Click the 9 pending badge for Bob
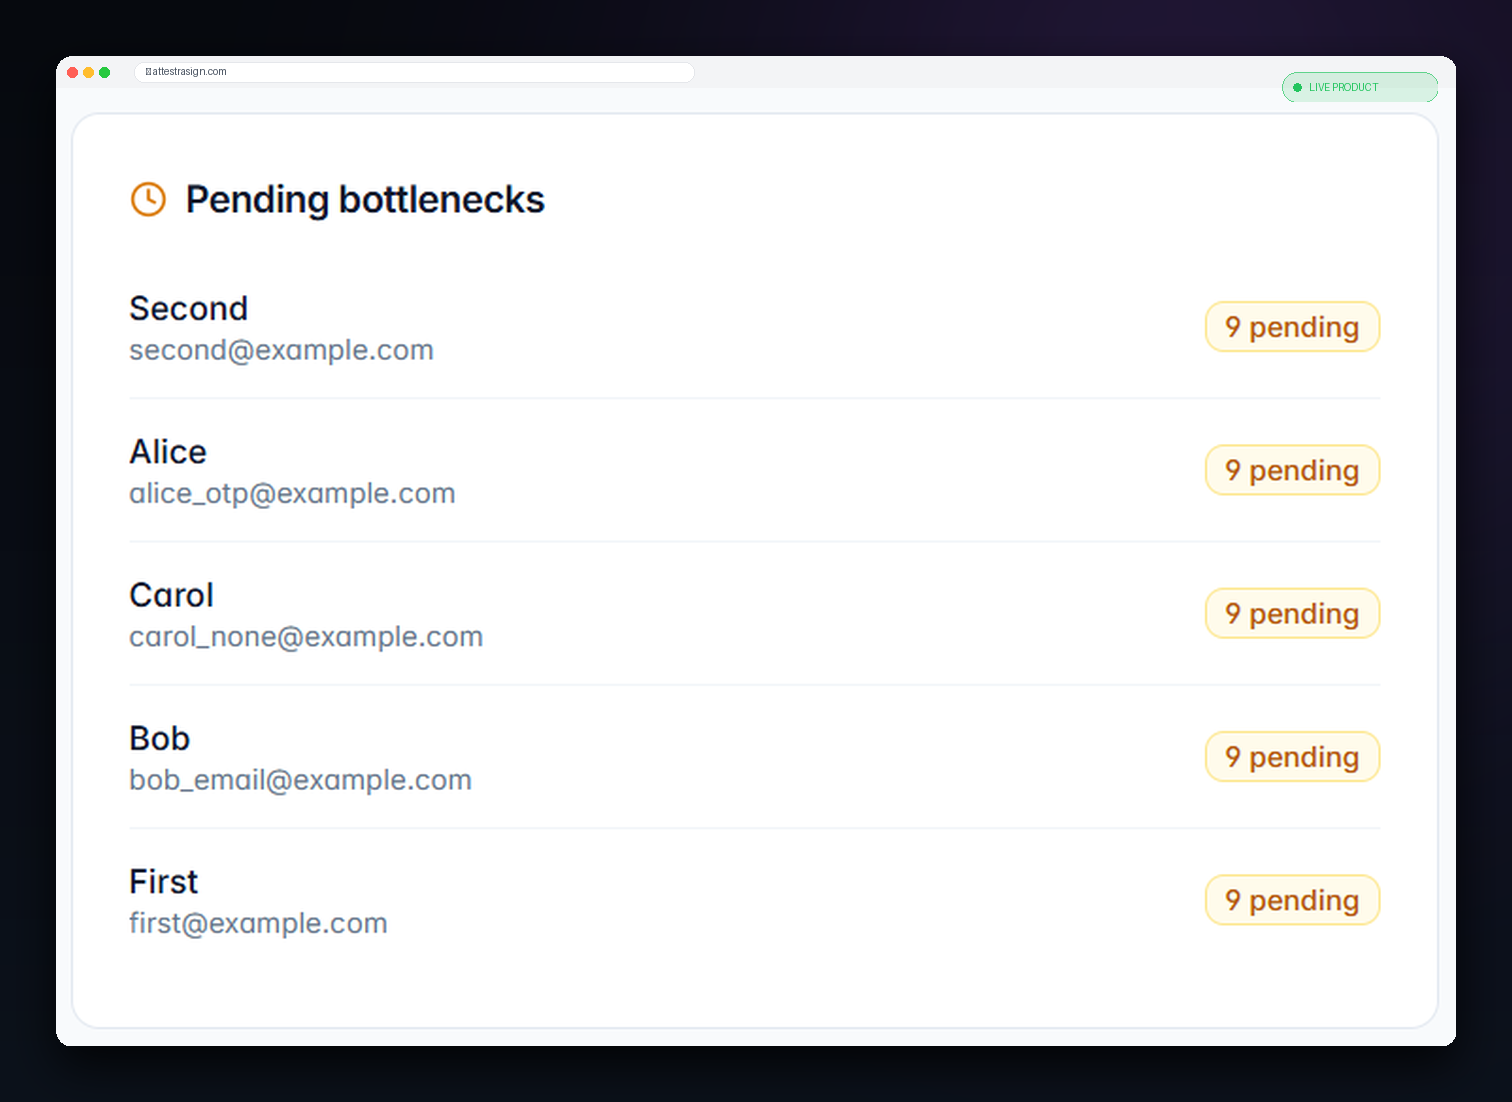Viewport: 1512px width, 1102px height. tap(1292, 757)
